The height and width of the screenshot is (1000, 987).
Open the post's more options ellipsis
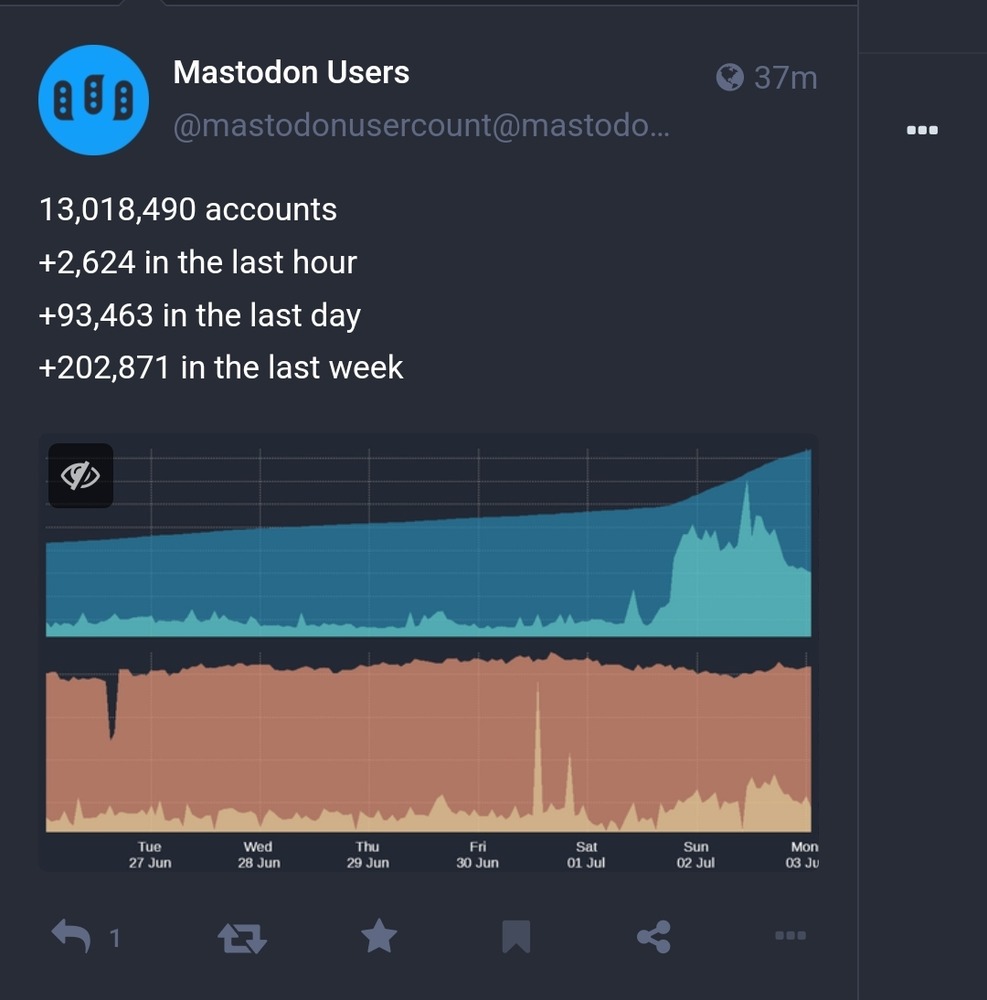[791, 936]
